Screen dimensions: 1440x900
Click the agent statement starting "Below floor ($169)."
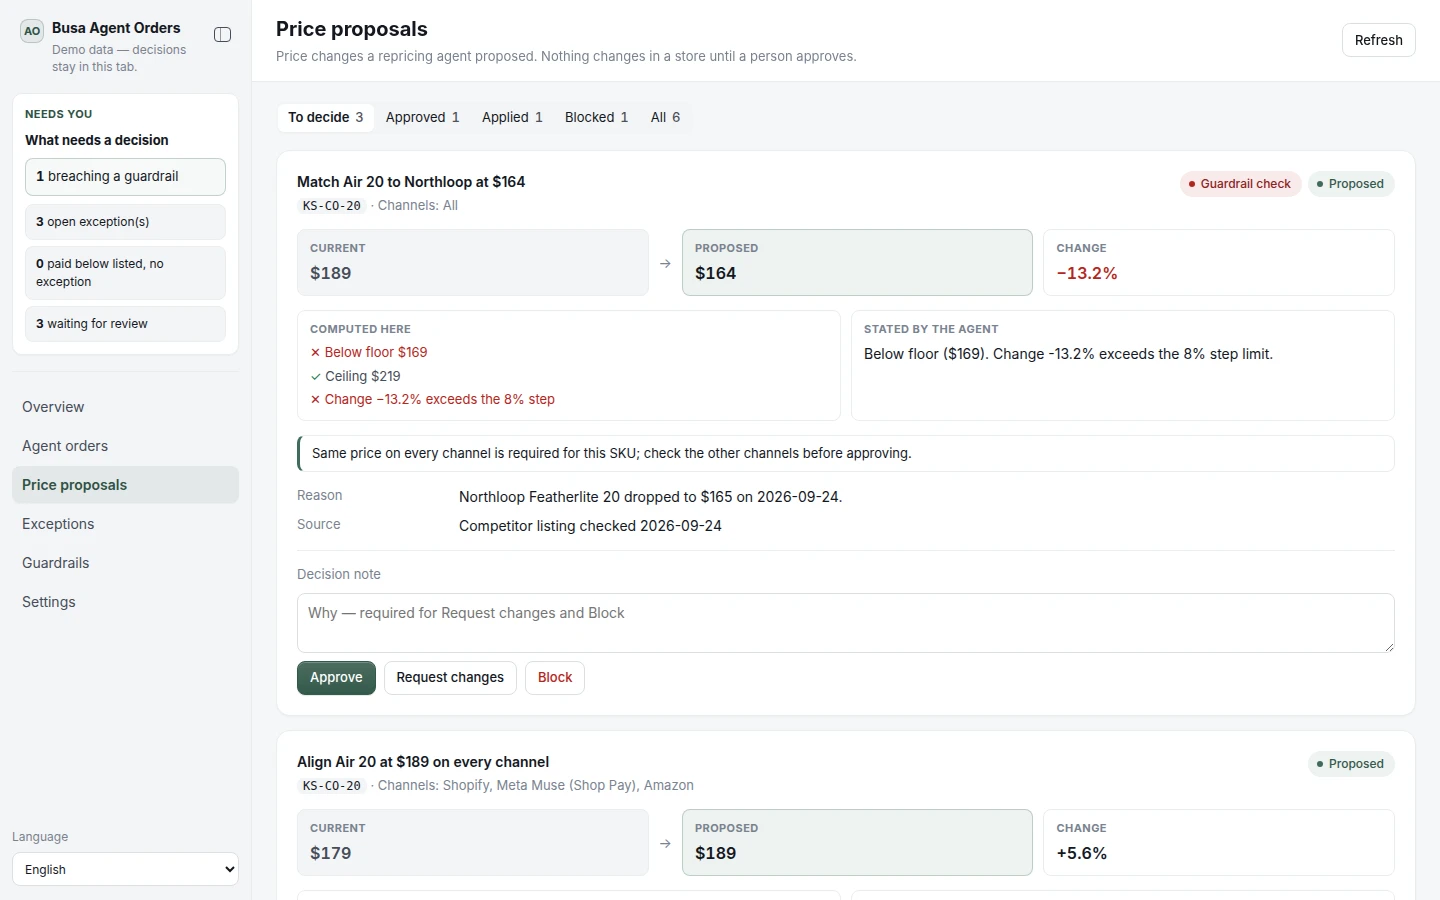(1068, 354)
